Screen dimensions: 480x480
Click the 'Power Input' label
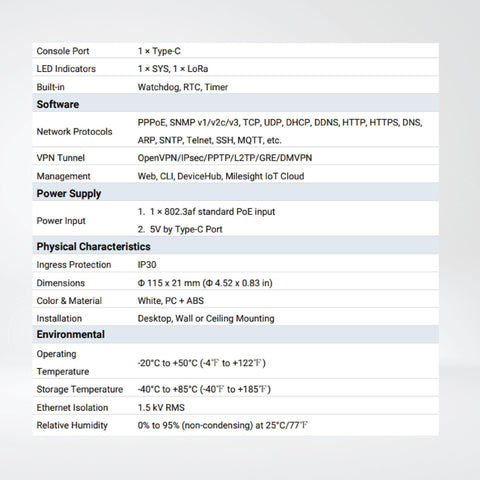point(61,221)
